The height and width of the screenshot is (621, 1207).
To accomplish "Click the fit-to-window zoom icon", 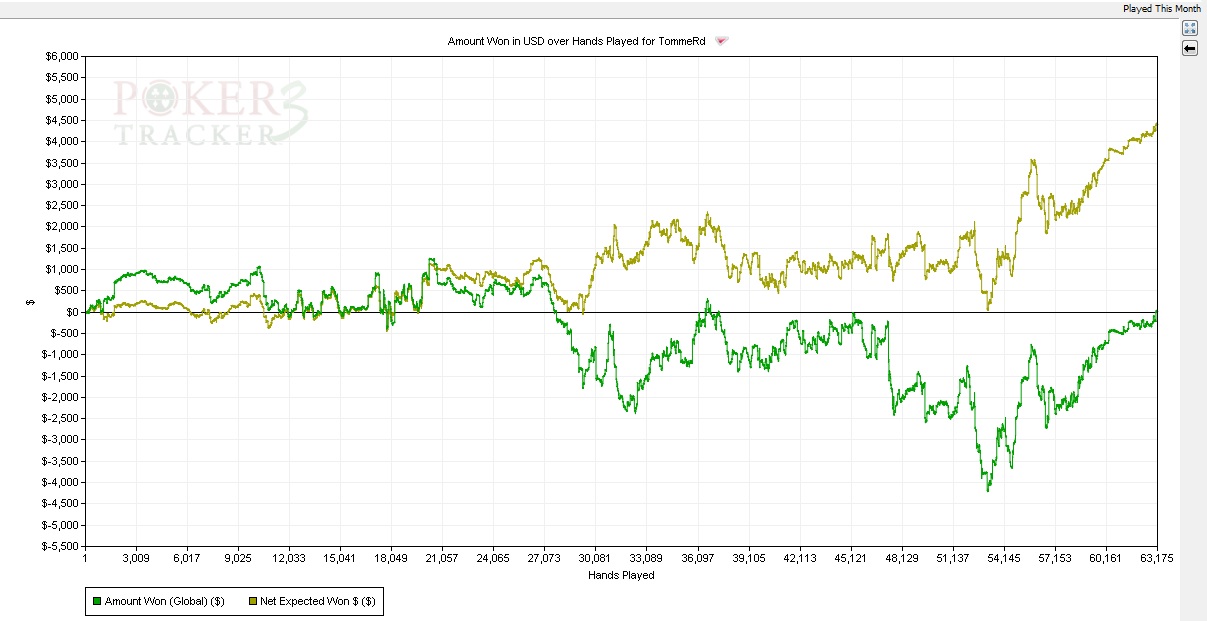I will pyautogui.click(x=1190, y=28).
